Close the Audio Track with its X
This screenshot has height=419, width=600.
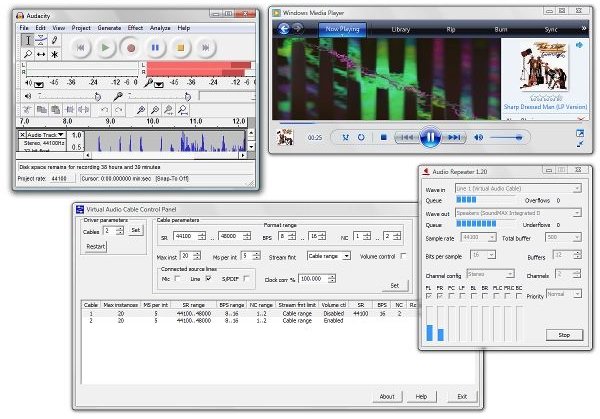22,135
